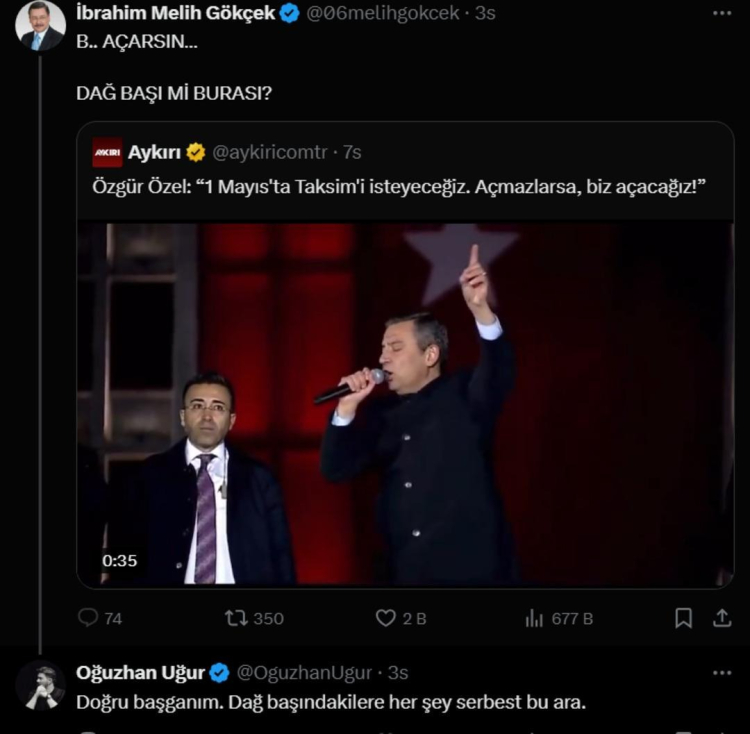Click the Oğuzhan Uğur display name
Image resolution: width=750 pixels, height=734 pixels.
140,673
